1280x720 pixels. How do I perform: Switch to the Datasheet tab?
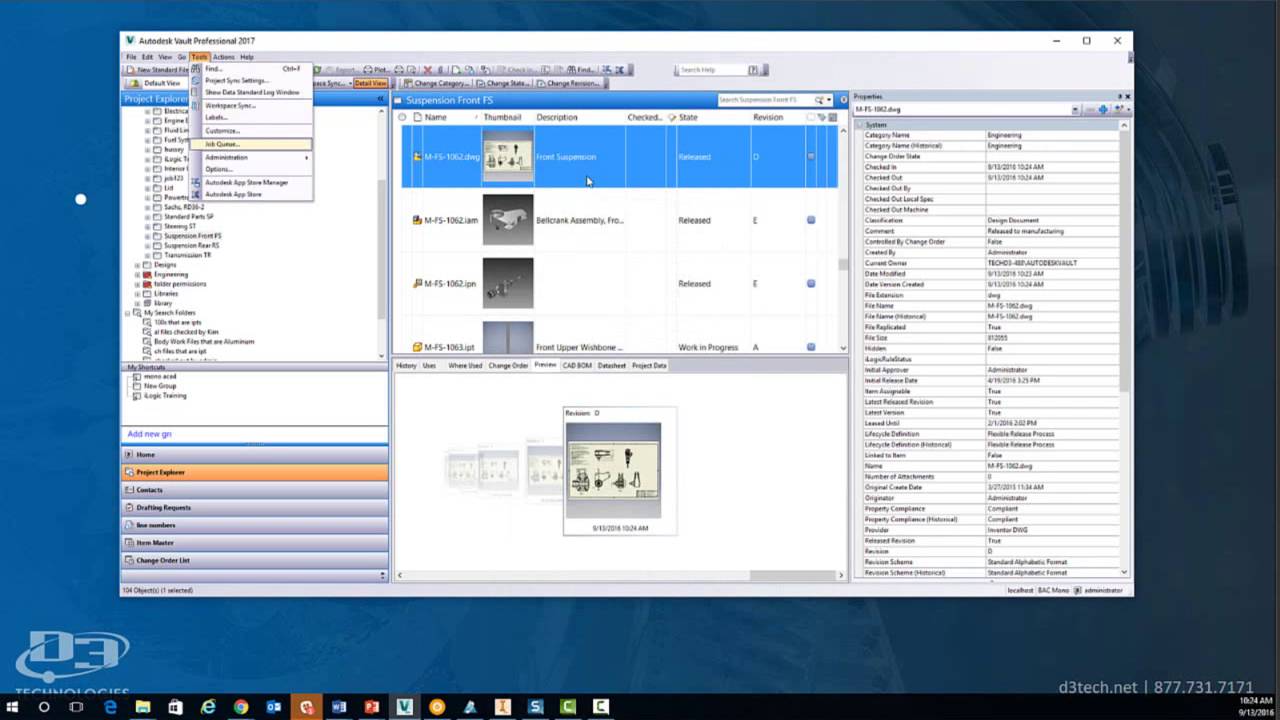coord(612,366)
